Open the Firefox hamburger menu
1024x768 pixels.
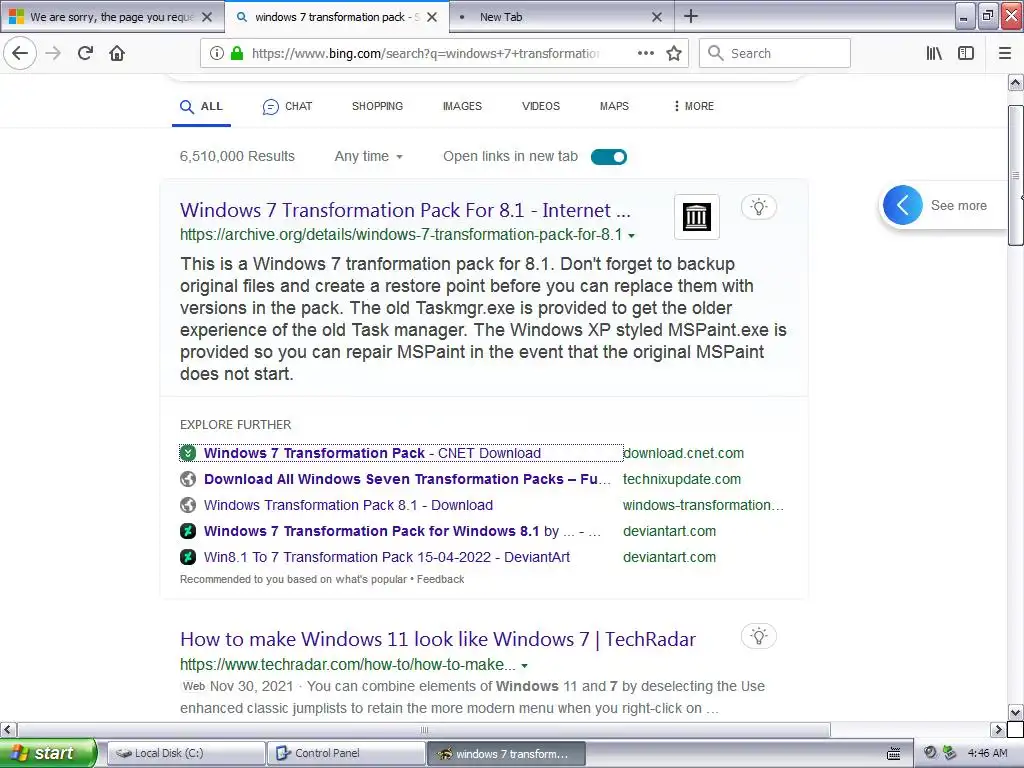point(1005,53)
